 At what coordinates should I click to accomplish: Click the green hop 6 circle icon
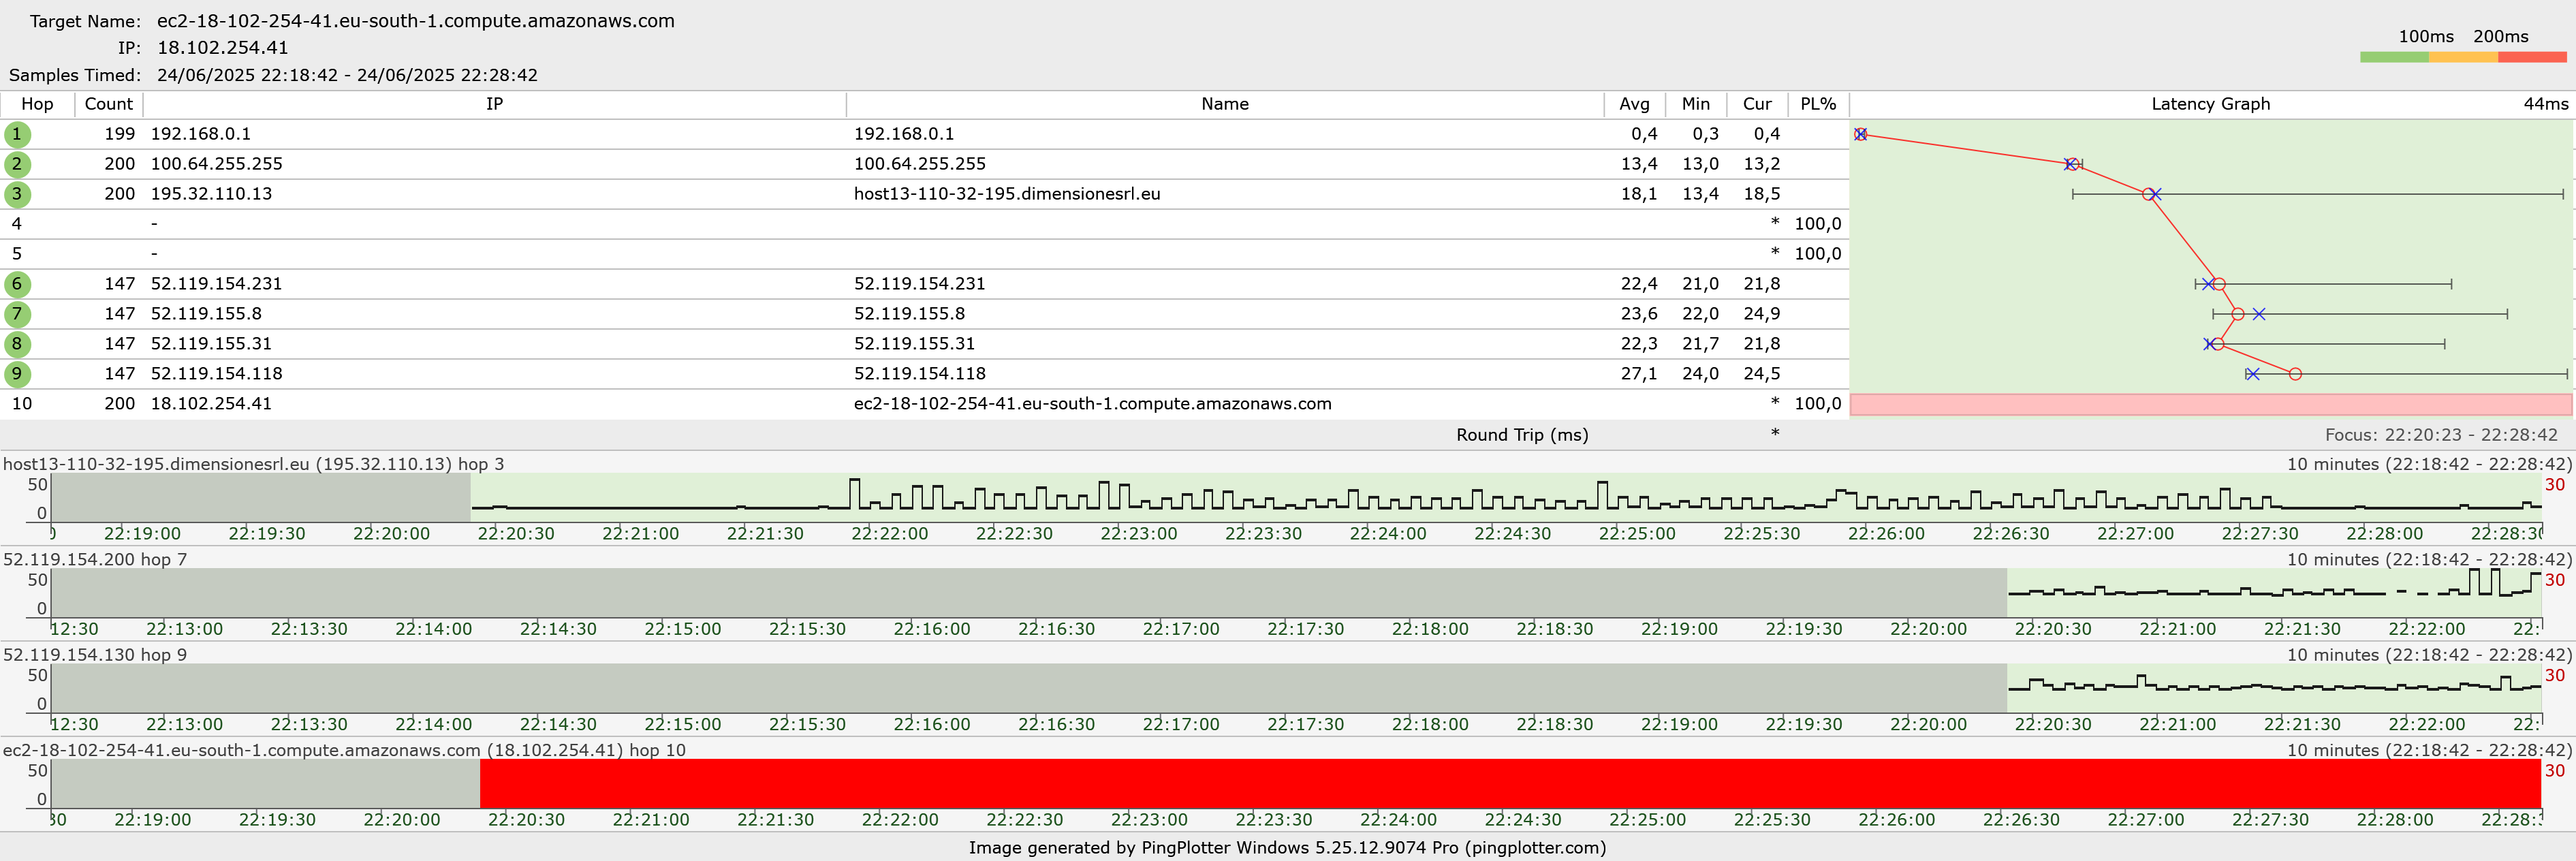tap(17, 284)
